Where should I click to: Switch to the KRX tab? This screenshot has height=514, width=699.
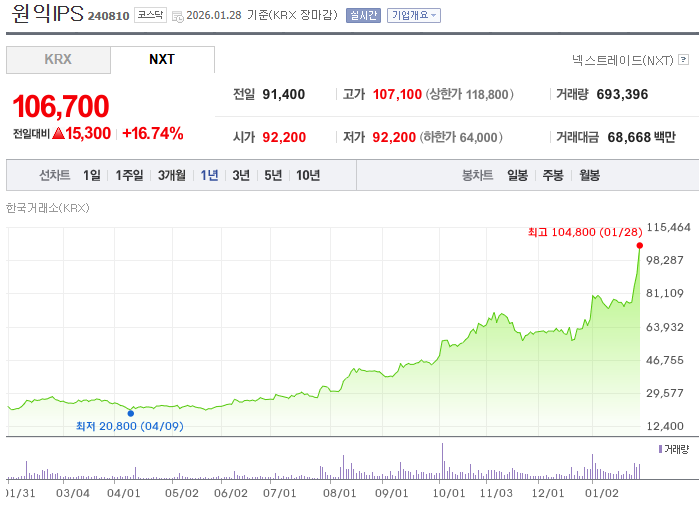tap(58, 59)
